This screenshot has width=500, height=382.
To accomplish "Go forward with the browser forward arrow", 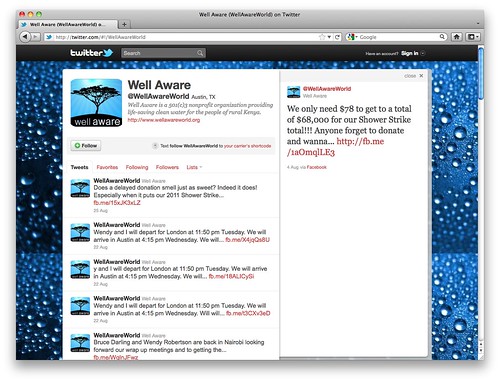I will [x=36, y=37].
